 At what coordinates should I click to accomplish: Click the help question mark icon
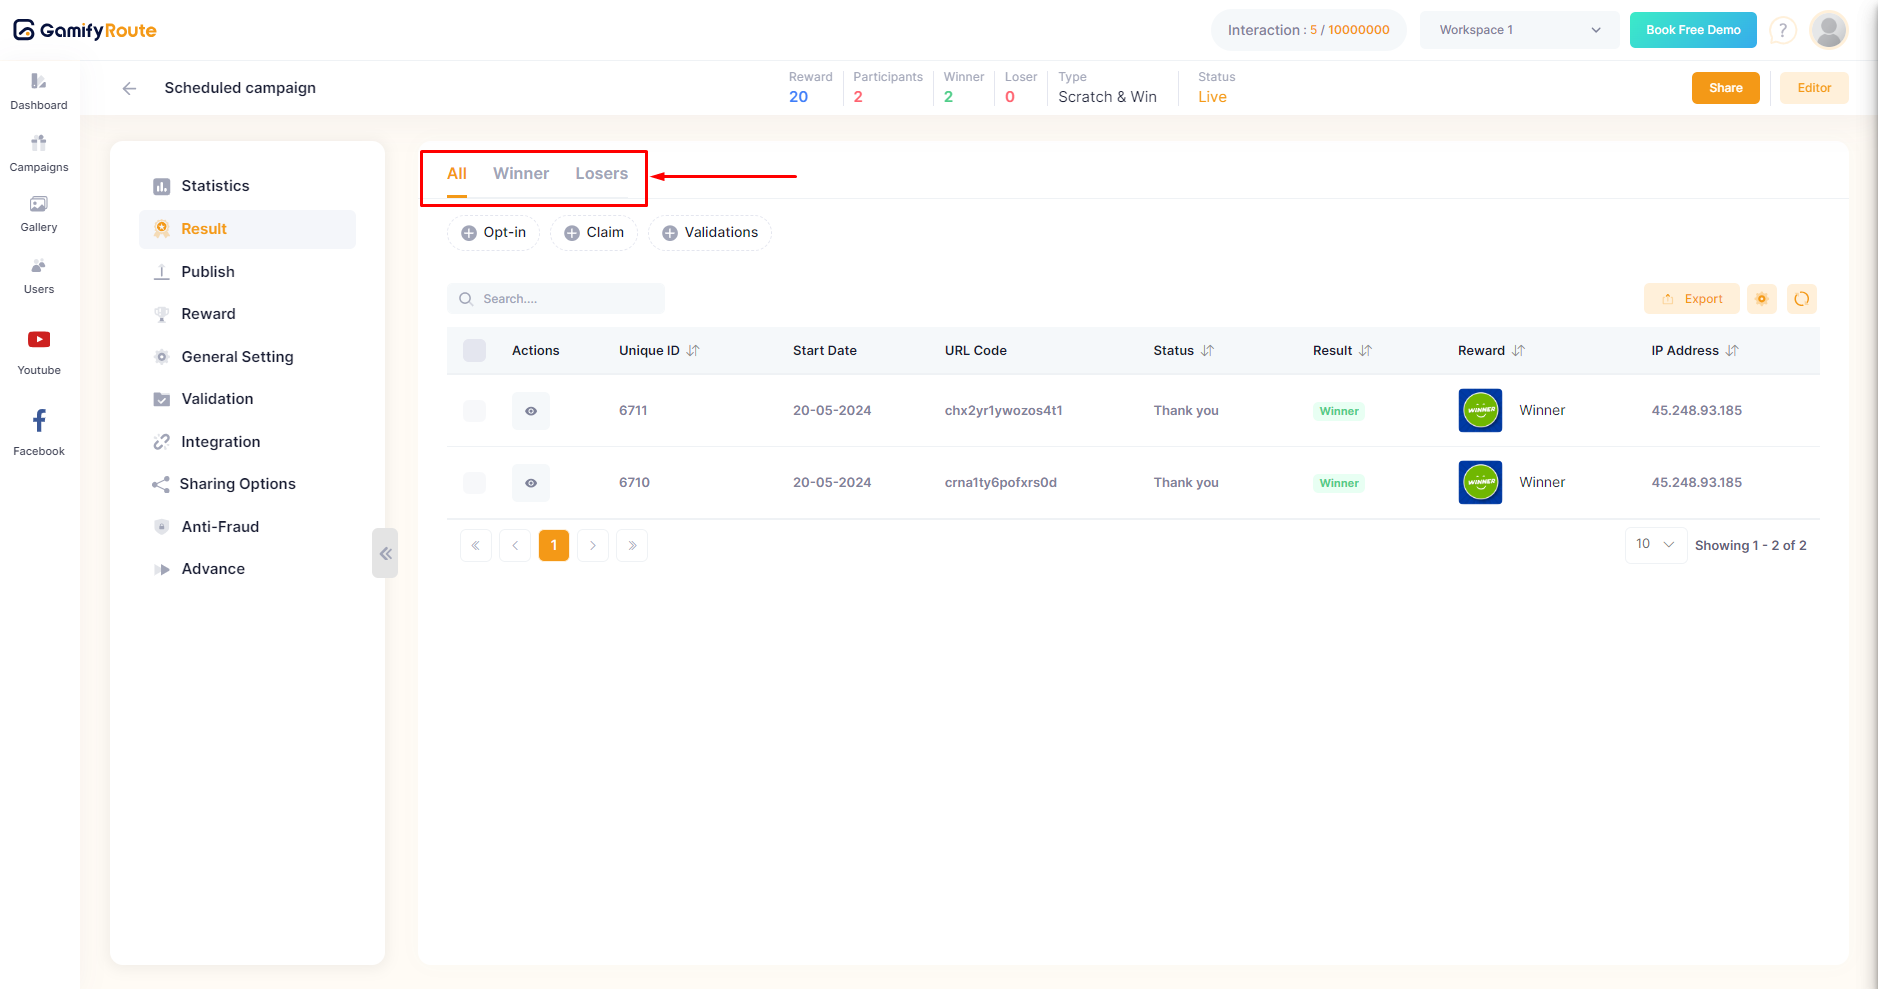pos(1782,31)
